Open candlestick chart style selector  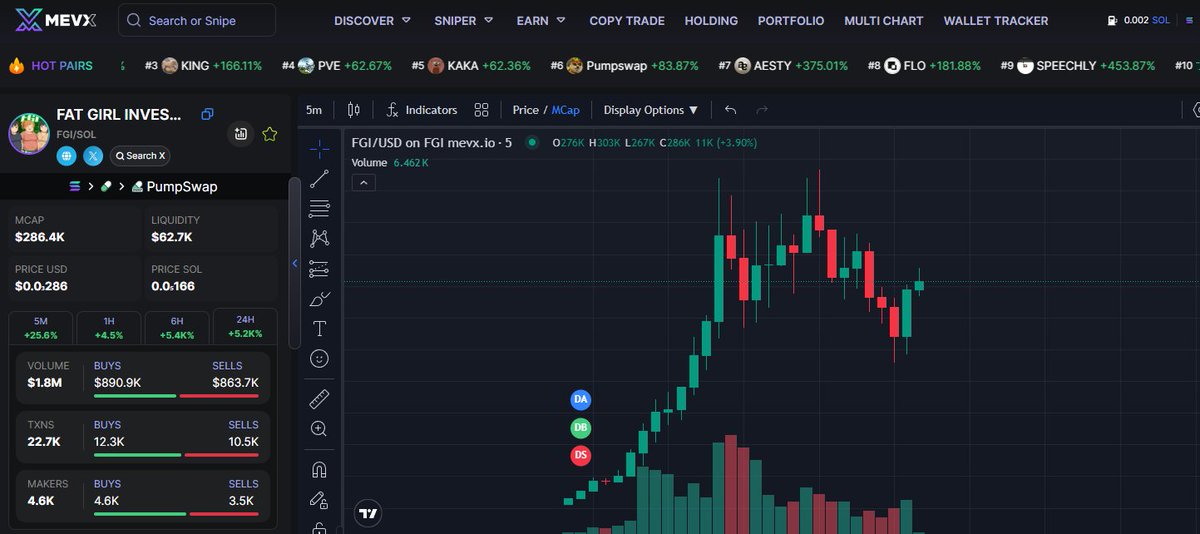click(353, 110)
